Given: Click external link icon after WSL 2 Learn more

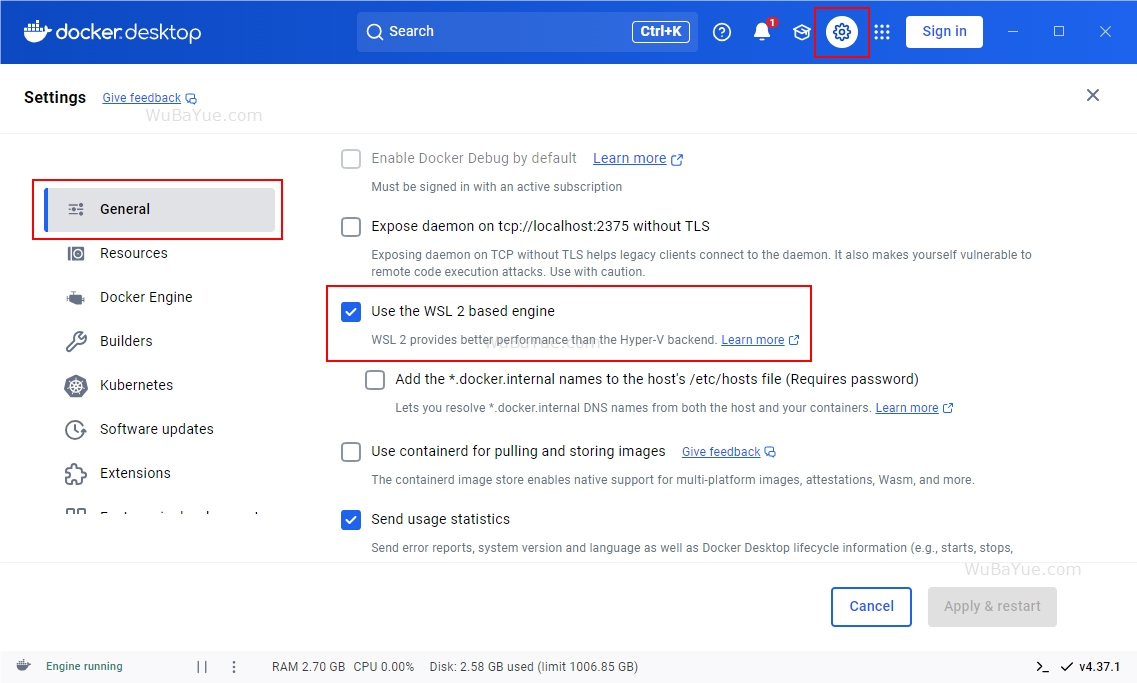Looking at the screenshot, I should pyautogui.click(x=794, y=340).
